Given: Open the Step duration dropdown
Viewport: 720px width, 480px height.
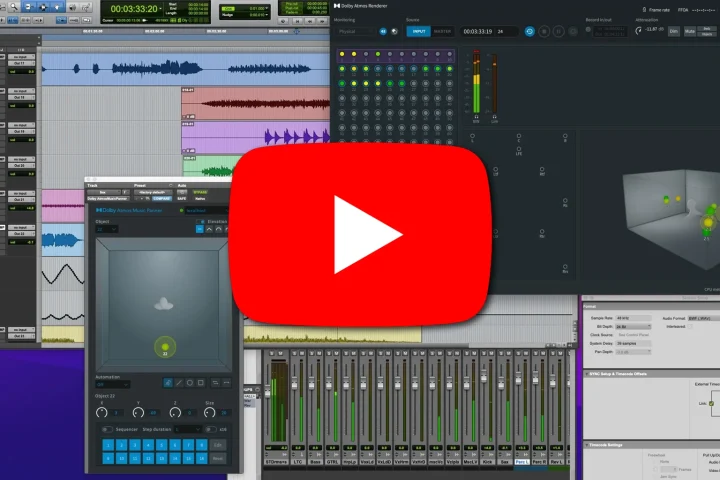Looking at the screenshot, I should (187, 429).
